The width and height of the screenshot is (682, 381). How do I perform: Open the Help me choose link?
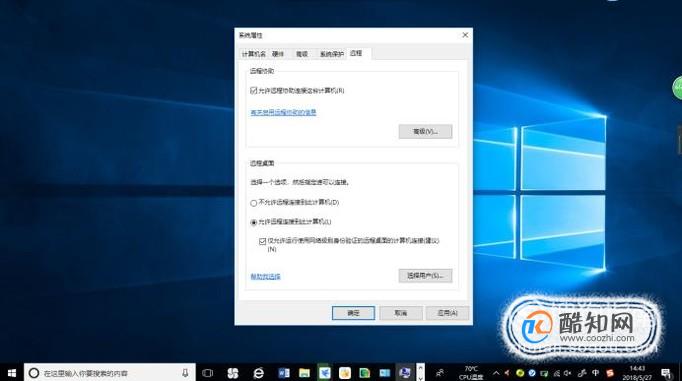click(x=265, y=276)
